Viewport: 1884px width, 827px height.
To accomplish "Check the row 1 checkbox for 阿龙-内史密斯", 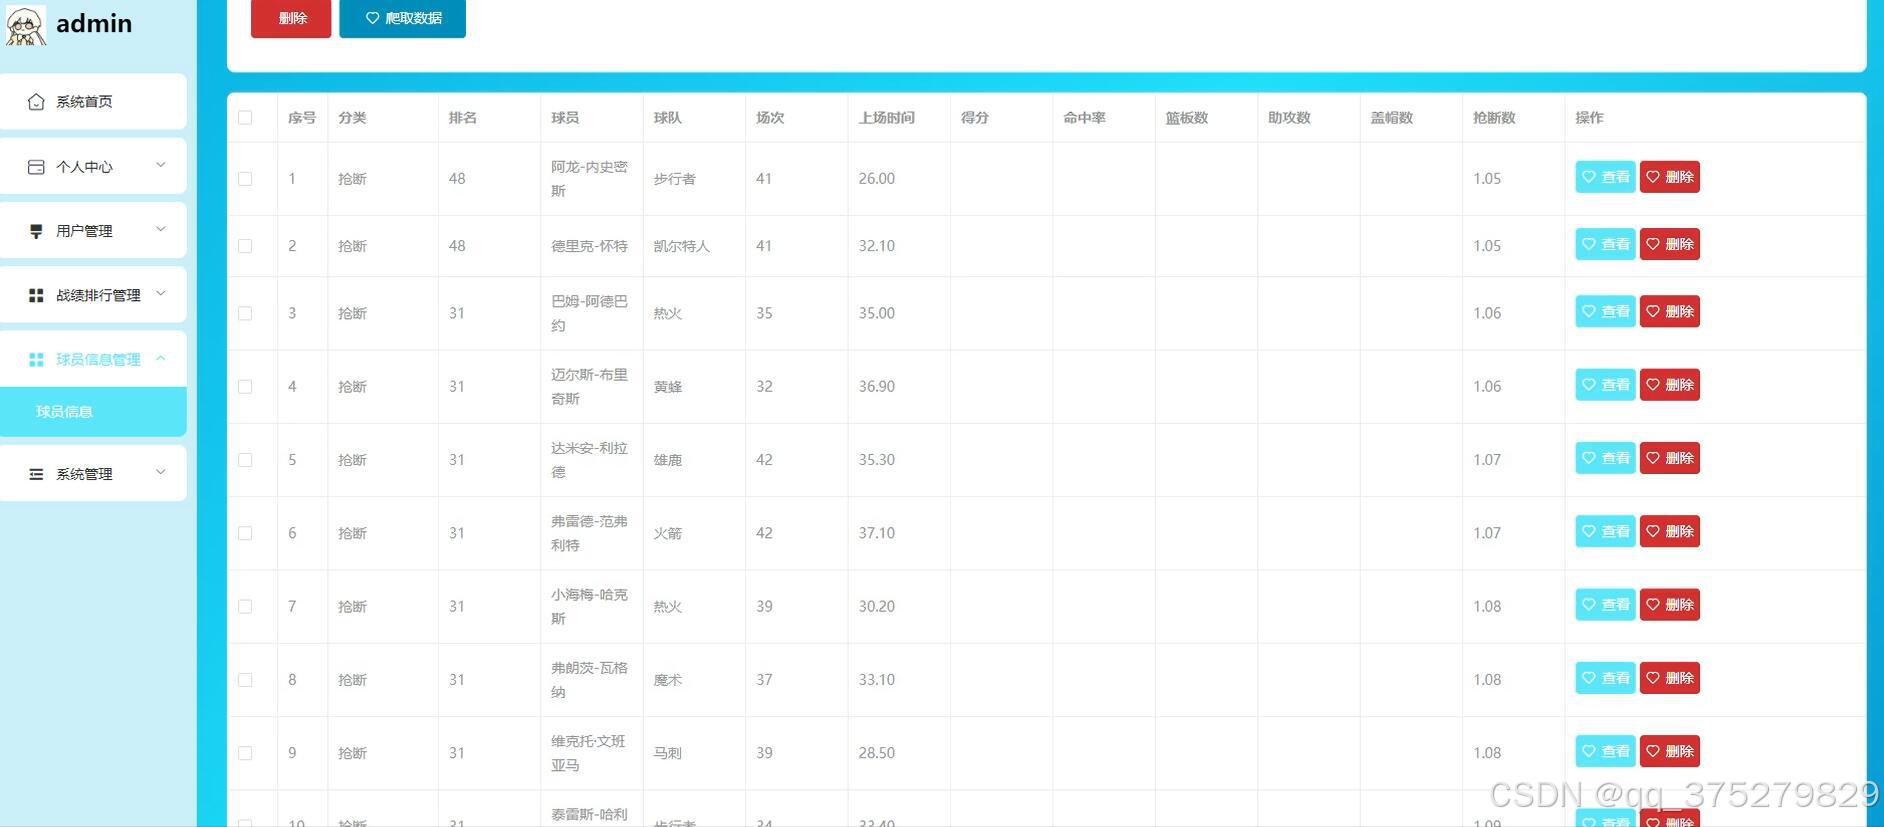I will coord(245,179).
